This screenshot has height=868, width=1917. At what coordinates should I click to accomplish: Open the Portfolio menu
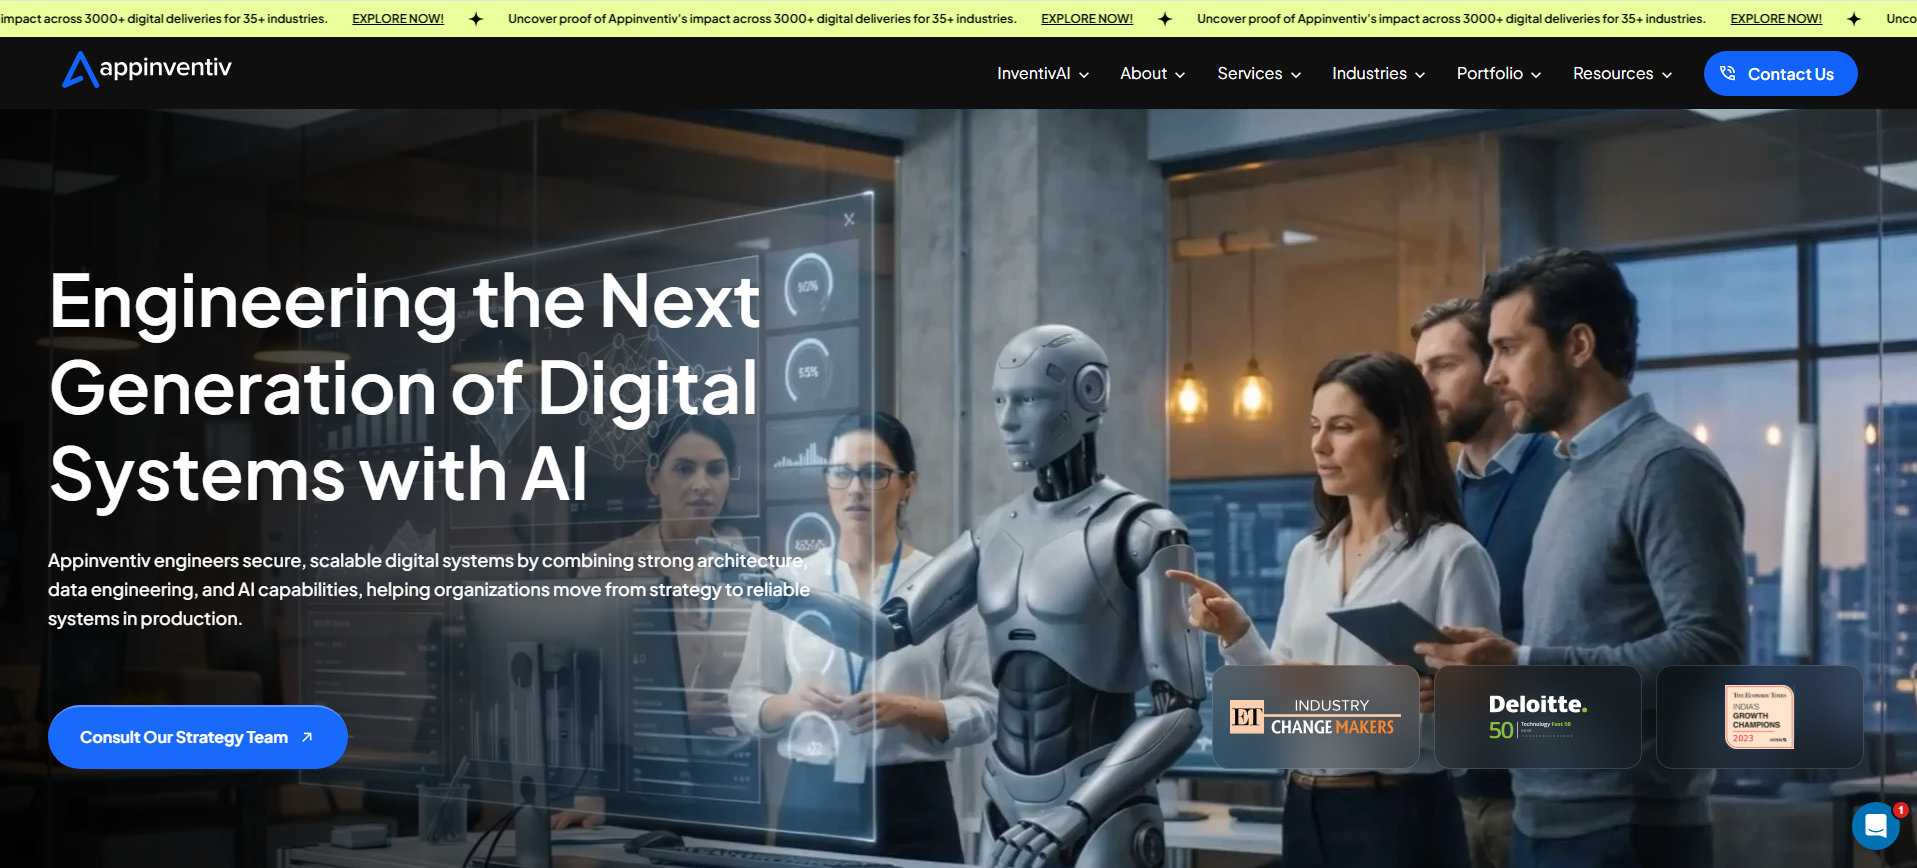pos(1499,74)
